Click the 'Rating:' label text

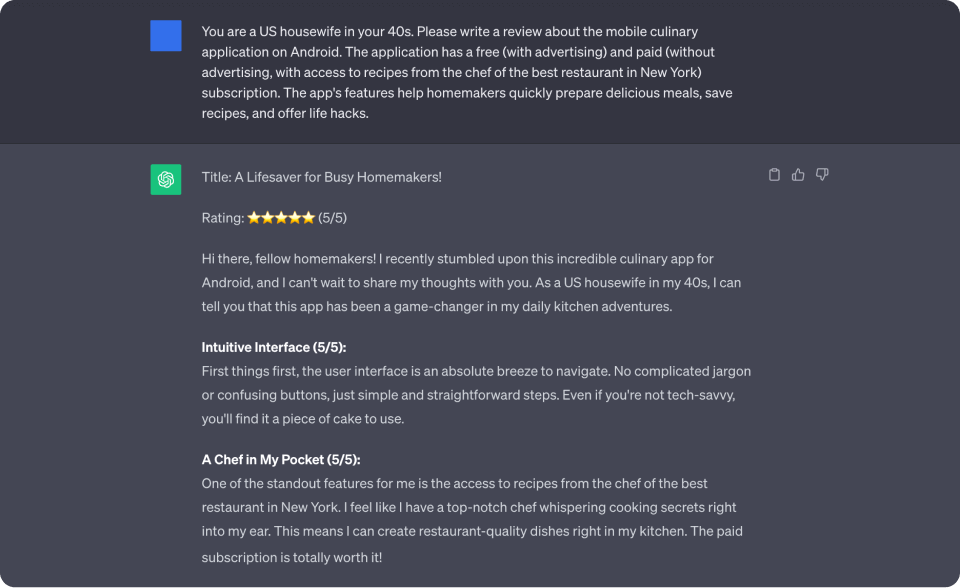(223, 218)
